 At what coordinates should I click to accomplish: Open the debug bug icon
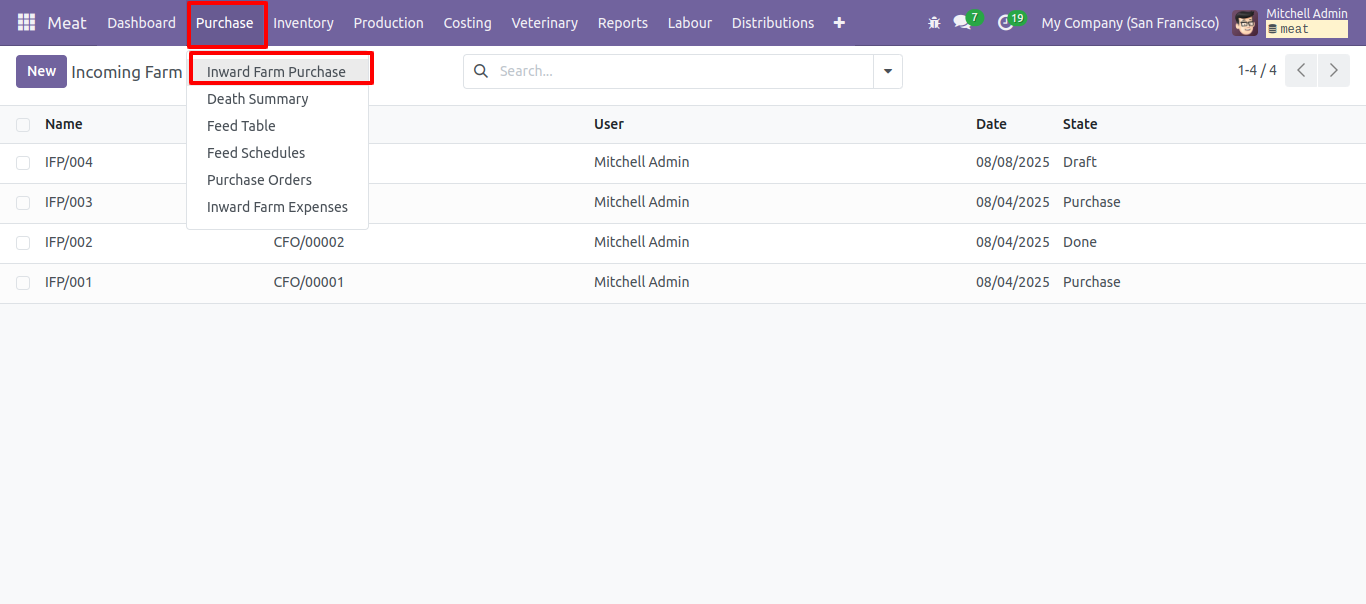click(x=934, y=22)
